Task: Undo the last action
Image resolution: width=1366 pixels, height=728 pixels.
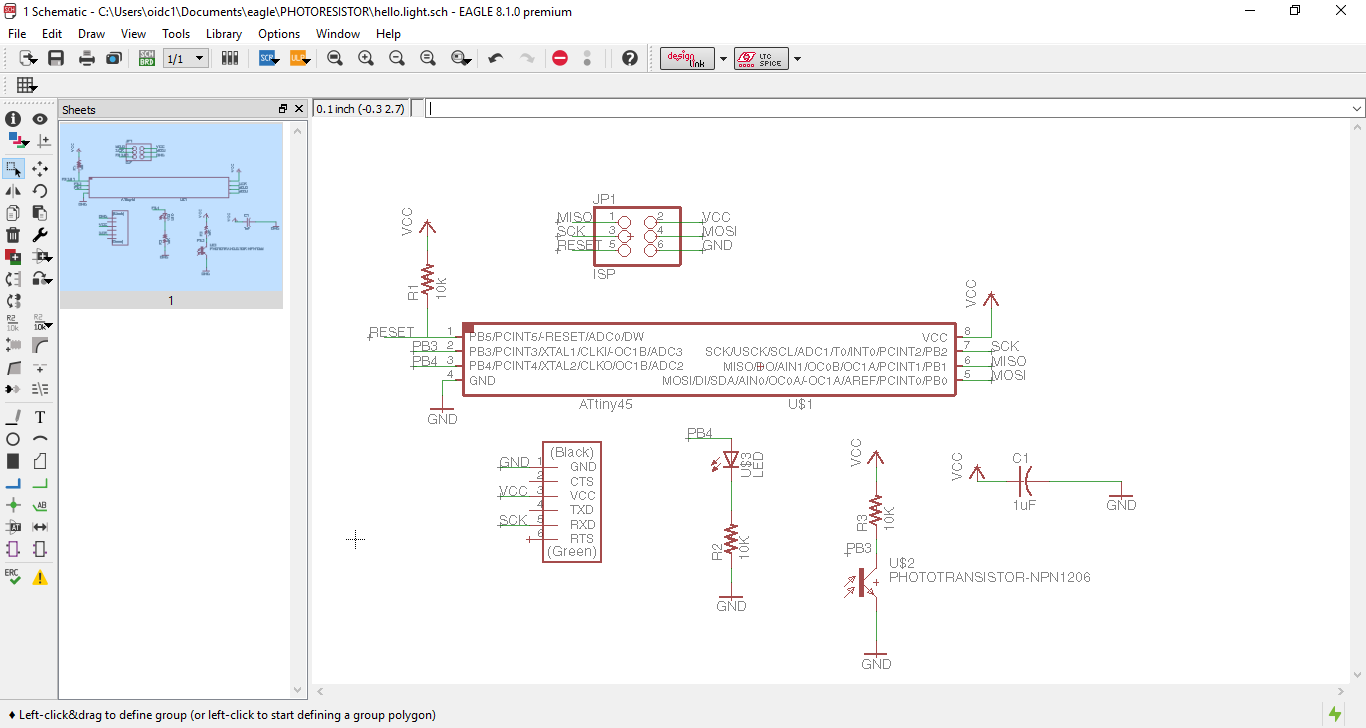Action: (495, 59)
